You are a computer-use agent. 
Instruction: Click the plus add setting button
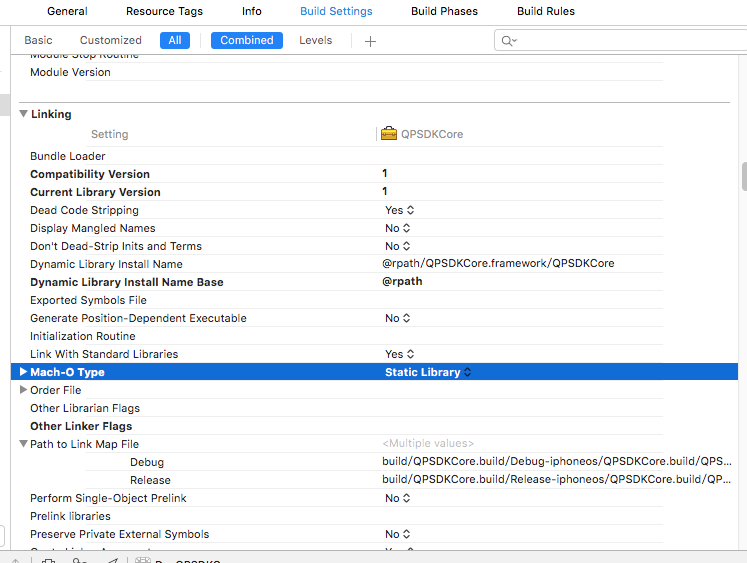tap(370, 41)
